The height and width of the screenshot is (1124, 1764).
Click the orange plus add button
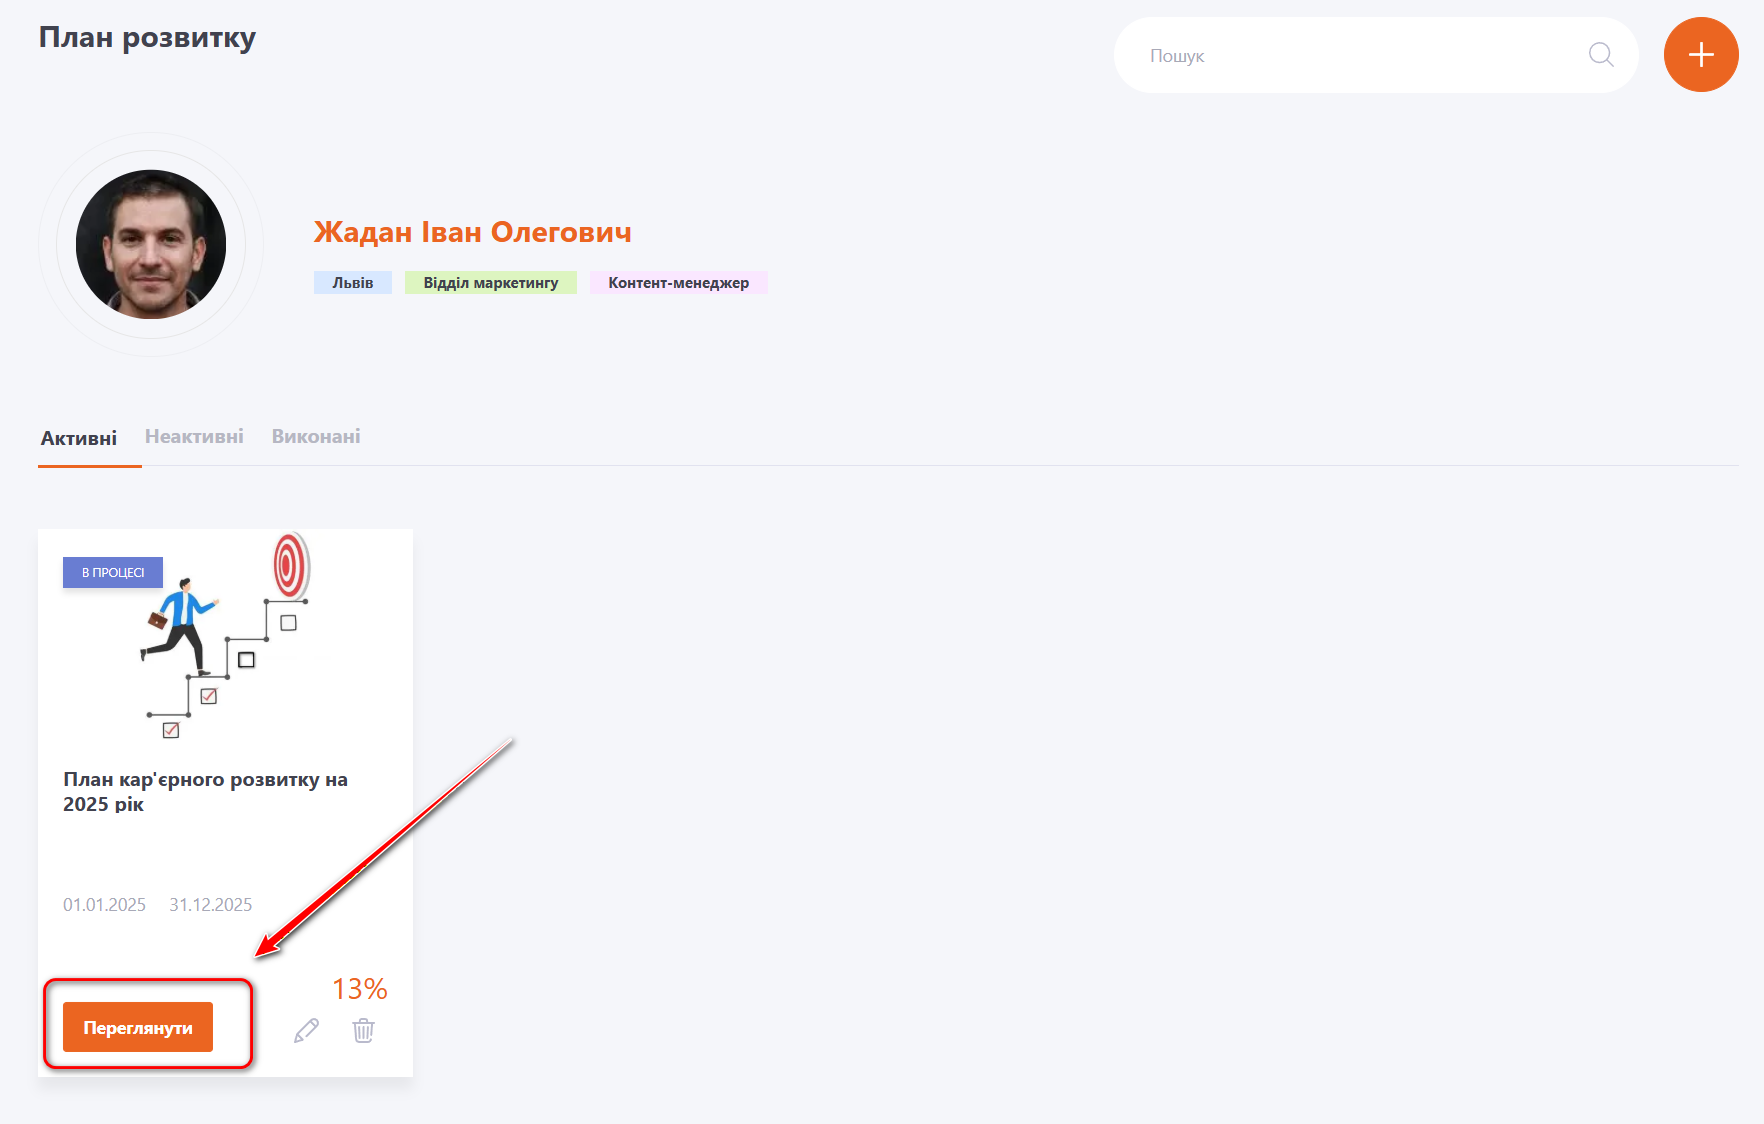coord(1700,55)
